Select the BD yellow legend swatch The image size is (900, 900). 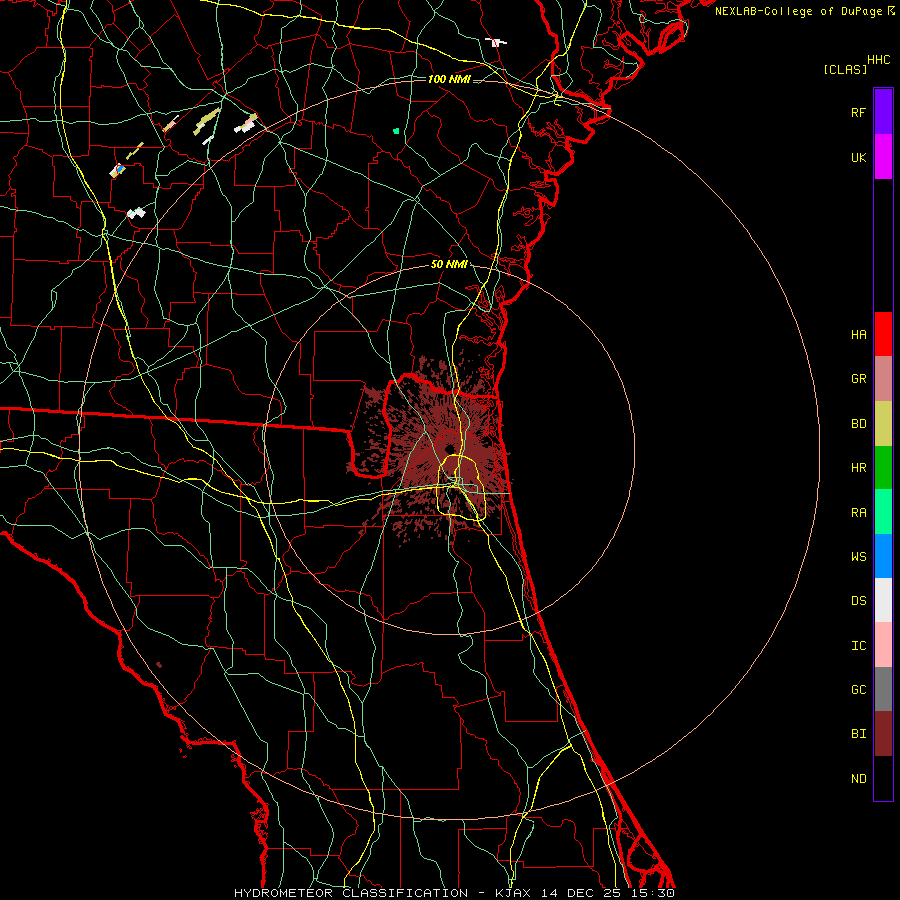point(883,424)
